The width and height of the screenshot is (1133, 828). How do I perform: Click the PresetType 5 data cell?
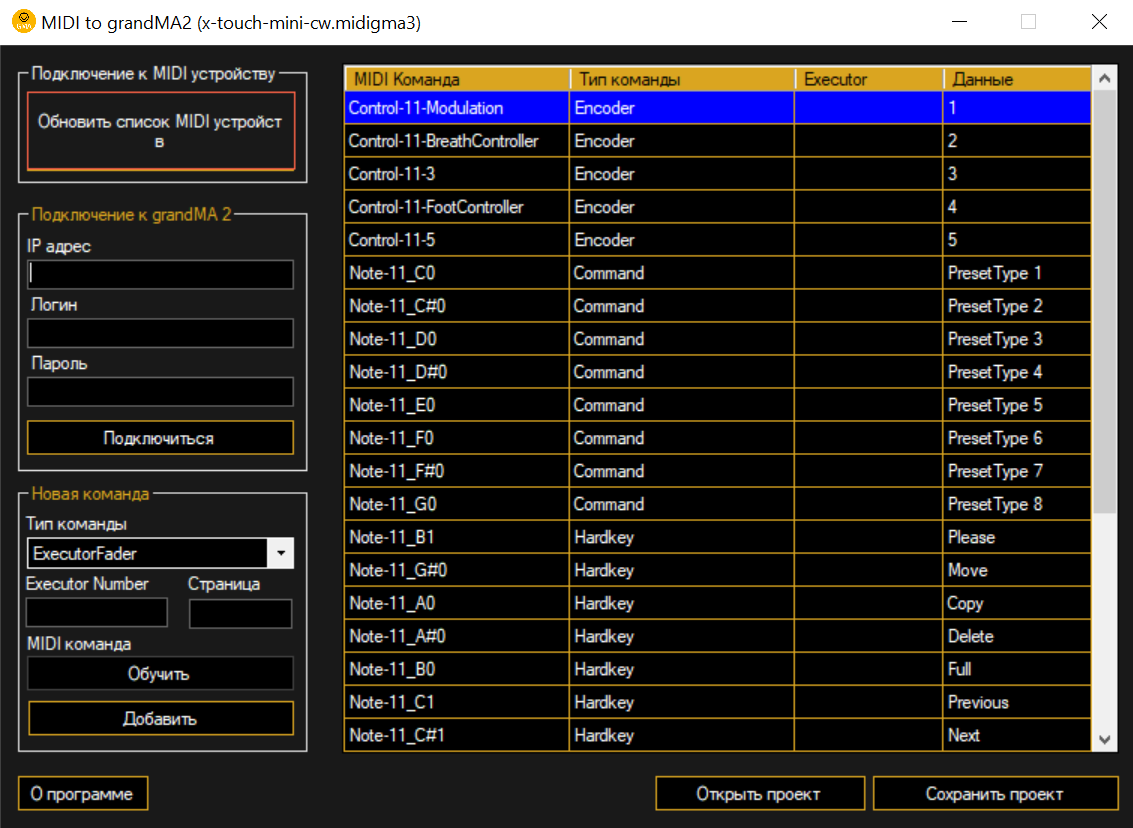click(1017, 405)
